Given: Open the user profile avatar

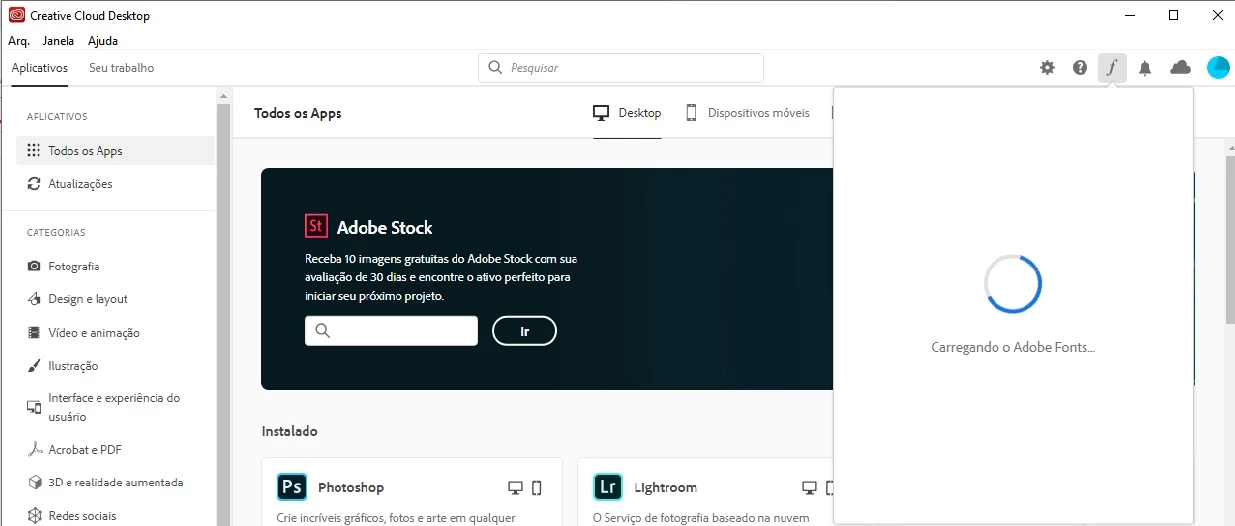Looking at the screenshot, I should tap(1218, 68).
